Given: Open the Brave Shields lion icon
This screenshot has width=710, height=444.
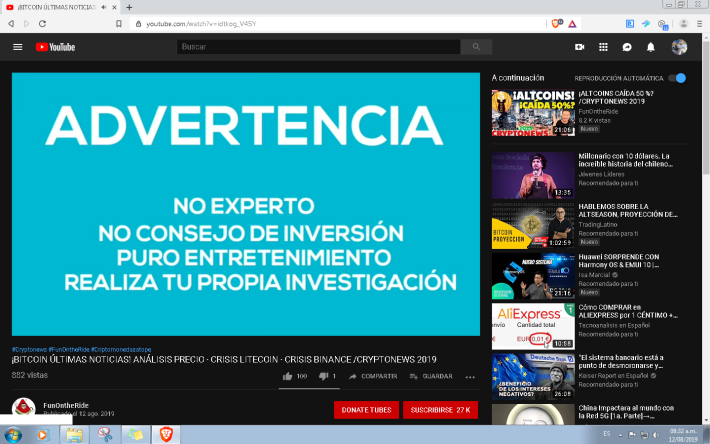Looking at the screenshot, I should tap(556, 24).
